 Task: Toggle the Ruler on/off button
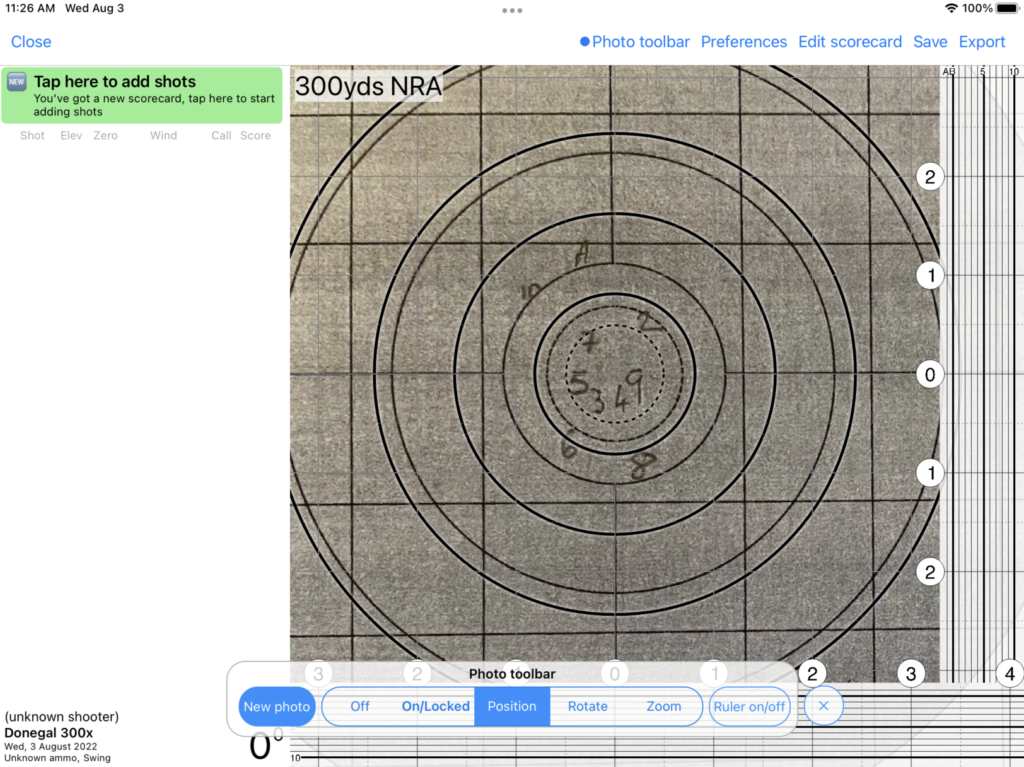(x=750, y=706)
